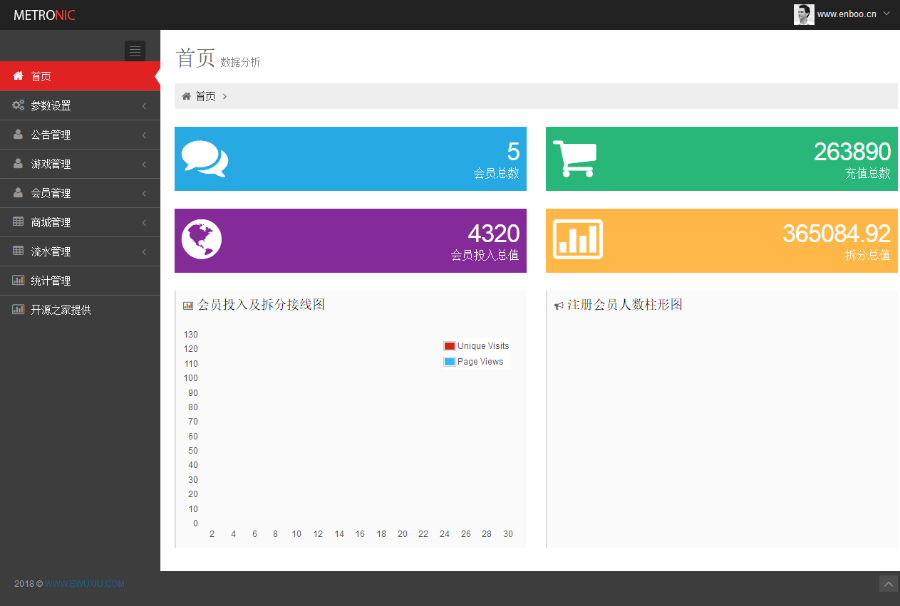
Task: Click the shopping cart icon on green card
Action: tap(575, 158)
